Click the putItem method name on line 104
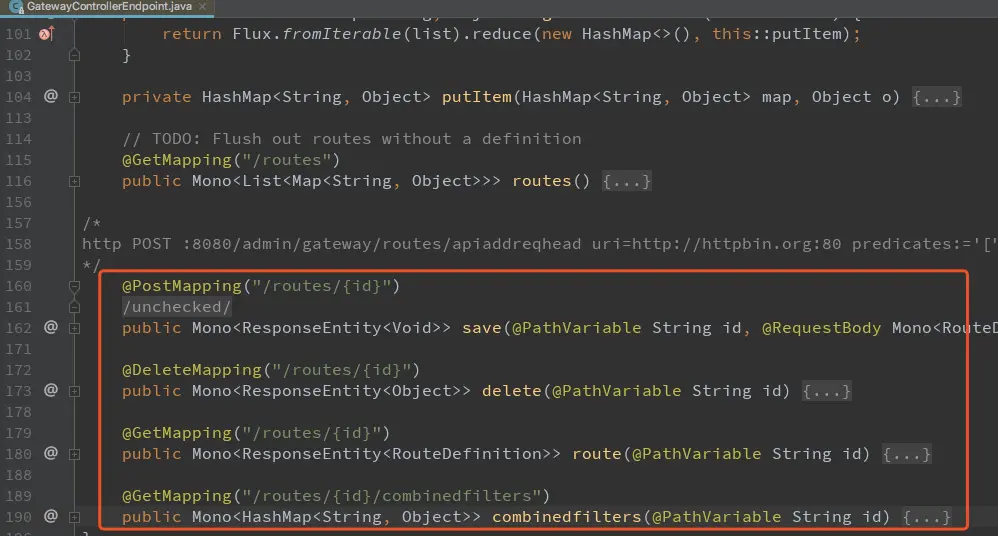Image resolution: width=998 pixels, height=536 pixels. [x=477, y=97]
